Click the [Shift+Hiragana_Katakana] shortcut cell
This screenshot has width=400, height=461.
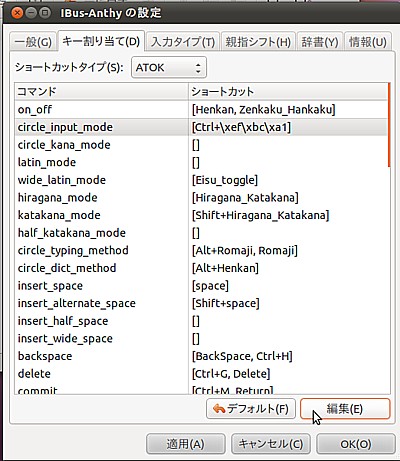click(288, 215)
